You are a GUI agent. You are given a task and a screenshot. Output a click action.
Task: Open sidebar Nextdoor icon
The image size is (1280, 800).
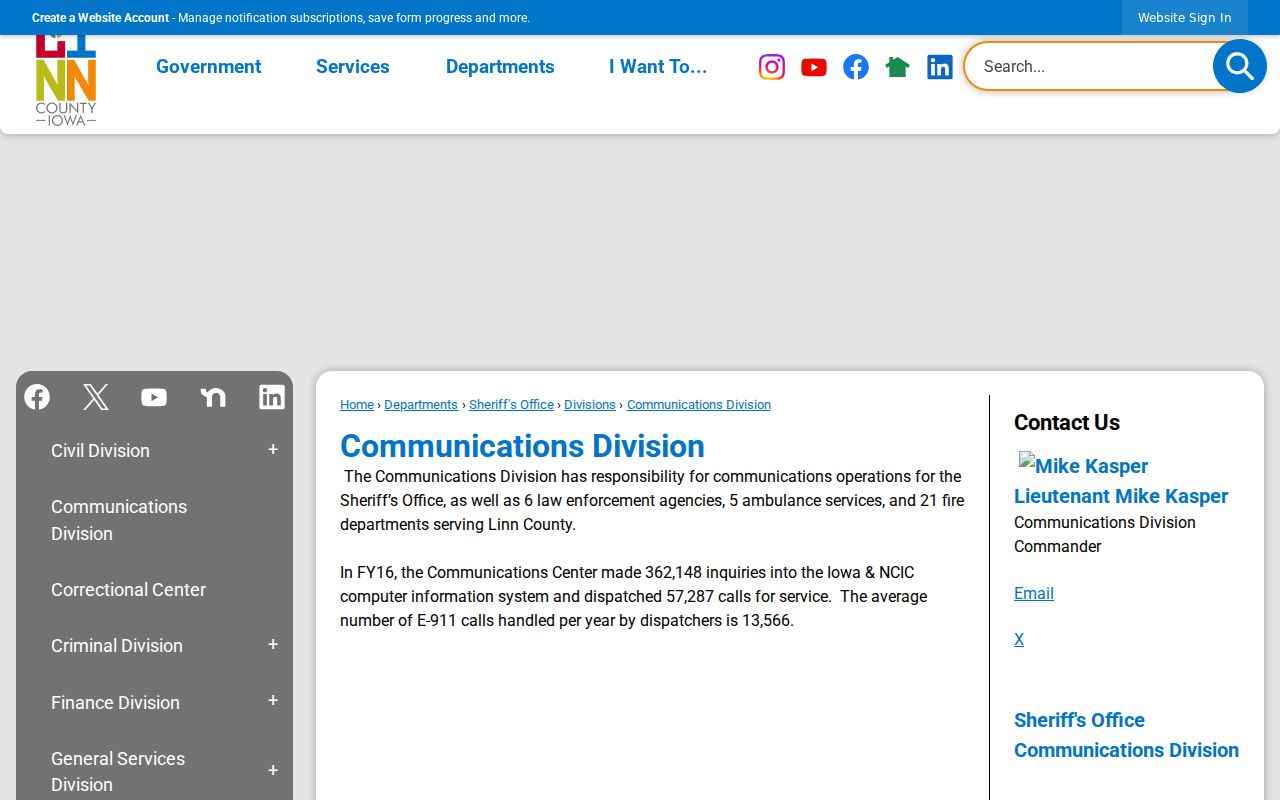point(213,397)
